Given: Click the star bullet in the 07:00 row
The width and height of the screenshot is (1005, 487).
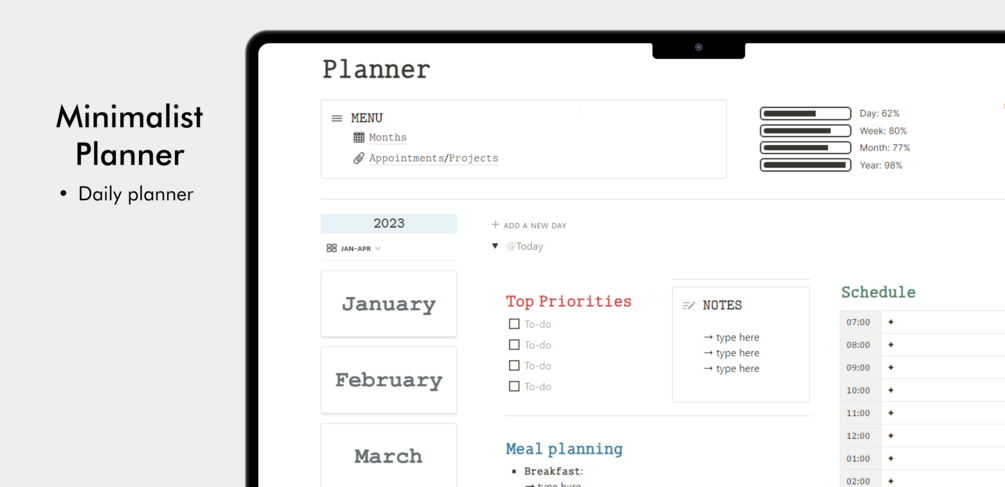Looking at the screenshot, I should 891,322.
